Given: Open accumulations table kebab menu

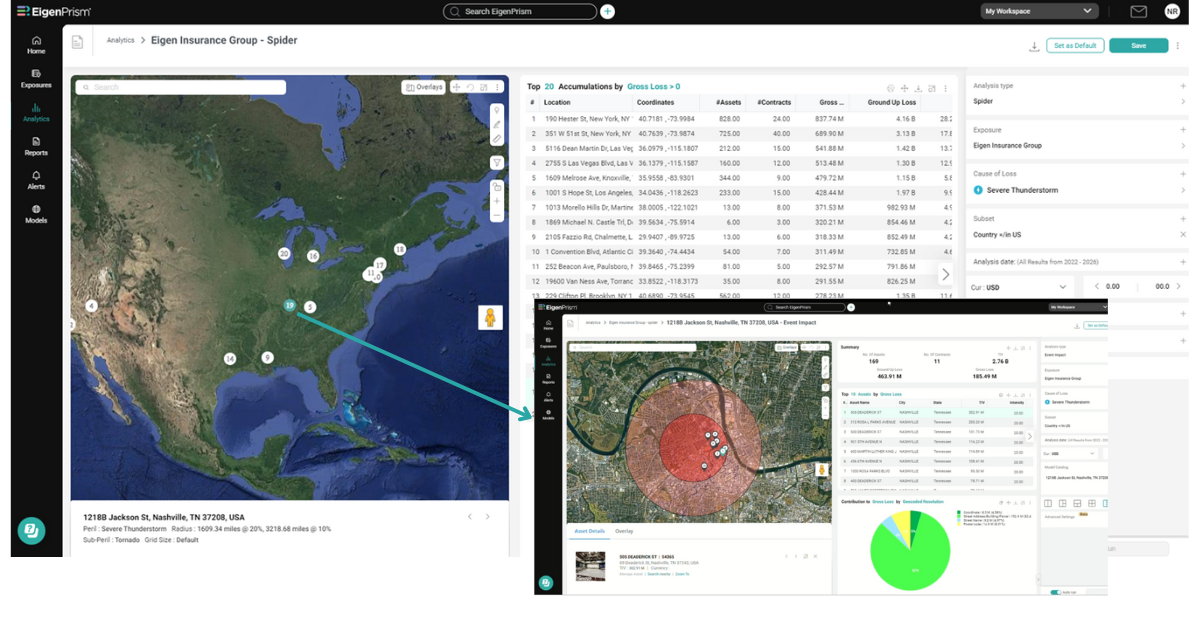Looking at the screenshot, I should click(944, 88).
